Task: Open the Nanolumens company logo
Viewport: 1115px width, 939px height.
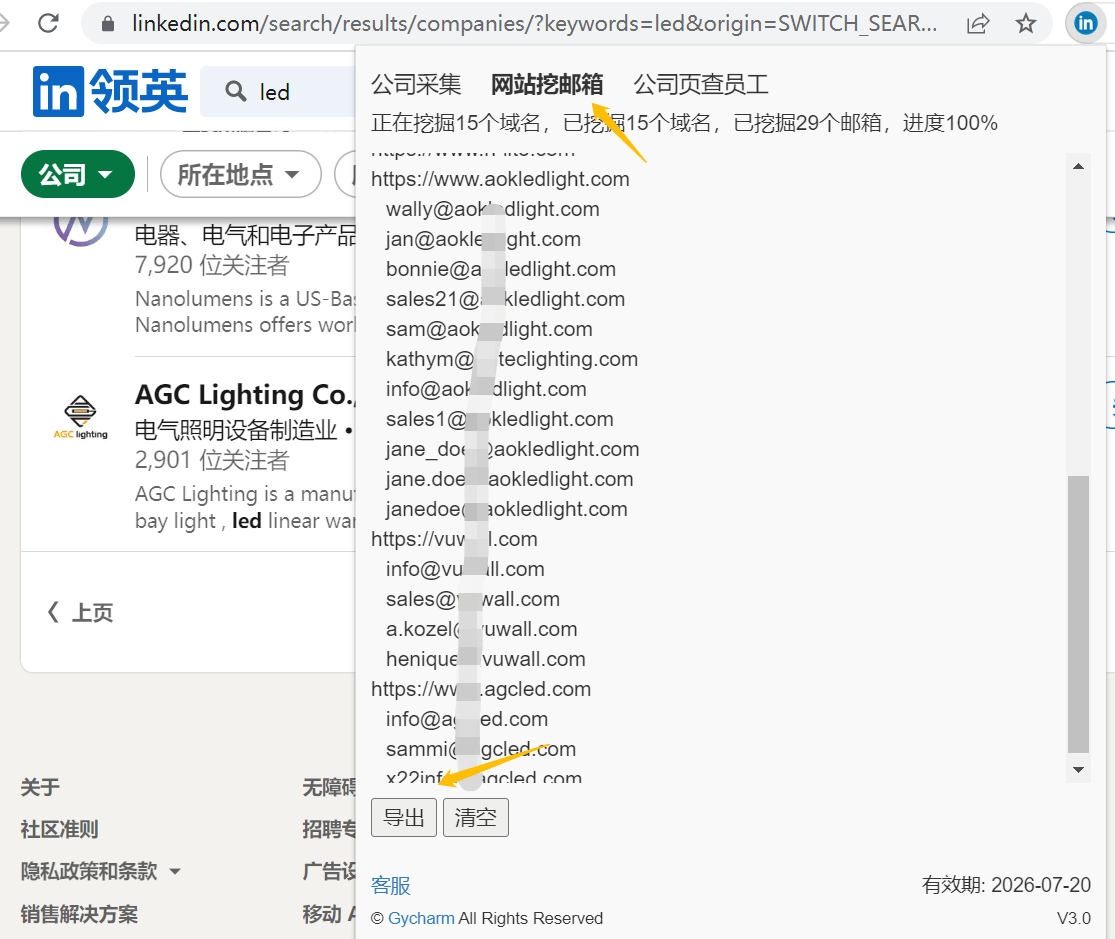Action: pyautogui.click(x=80, y=230)
